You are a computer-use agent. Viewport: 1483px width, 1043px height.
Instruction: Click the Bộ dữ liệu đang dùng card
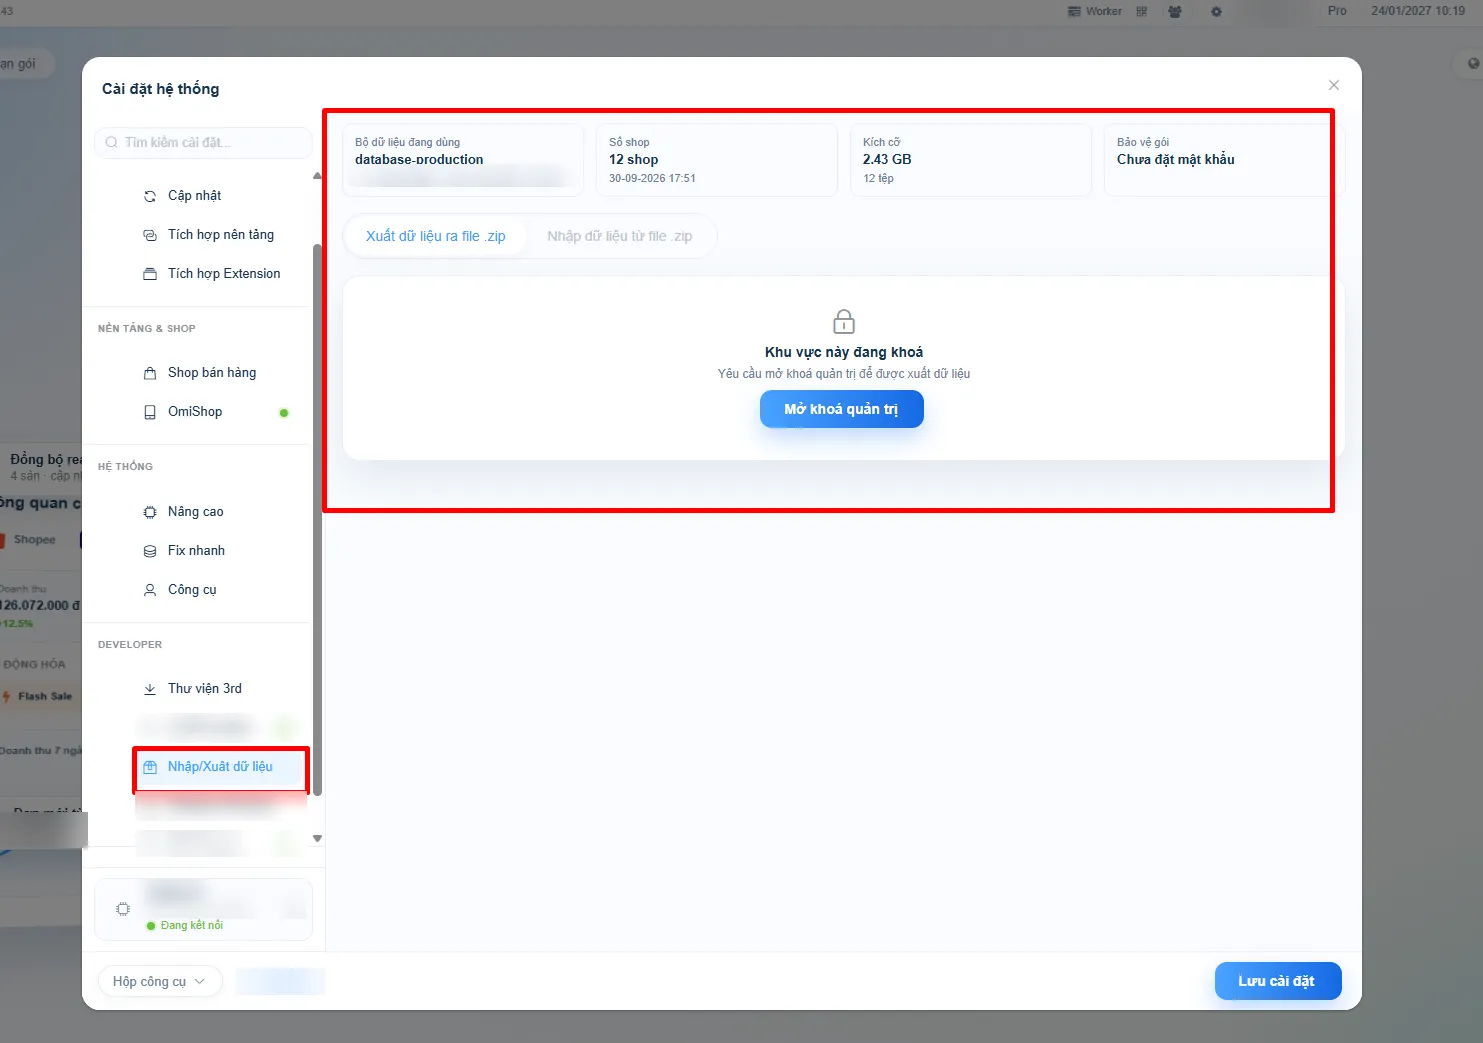[x=463, y=159]
